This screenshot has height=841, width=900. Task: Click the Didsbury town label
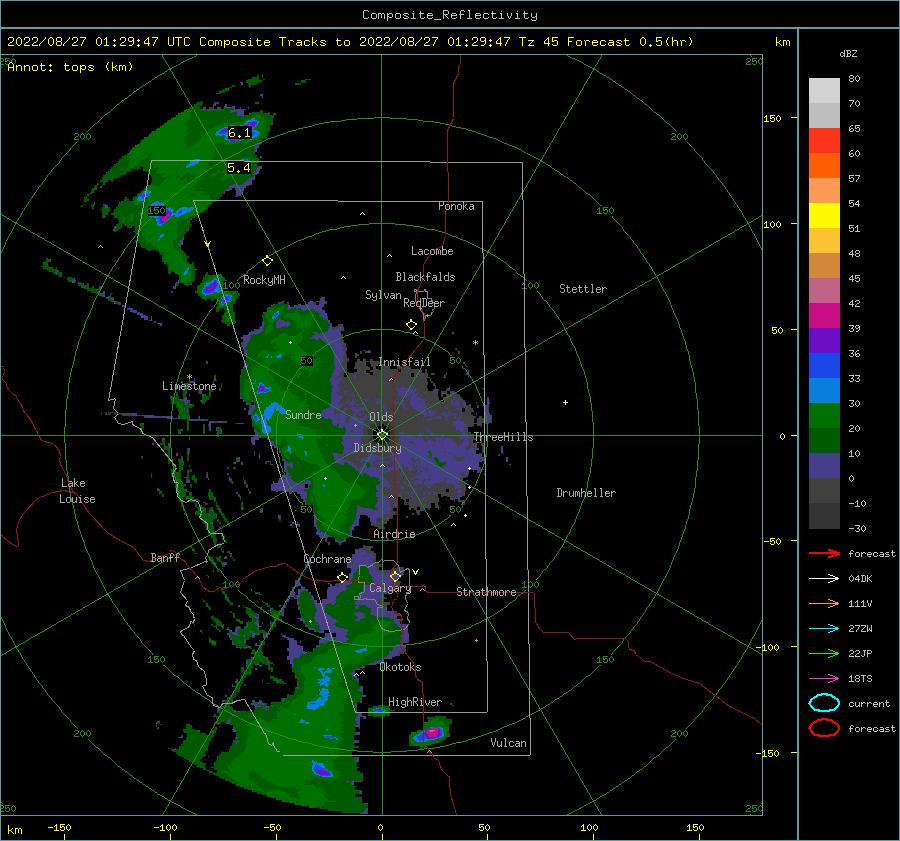pyautogui.click(x=378, y=448)
